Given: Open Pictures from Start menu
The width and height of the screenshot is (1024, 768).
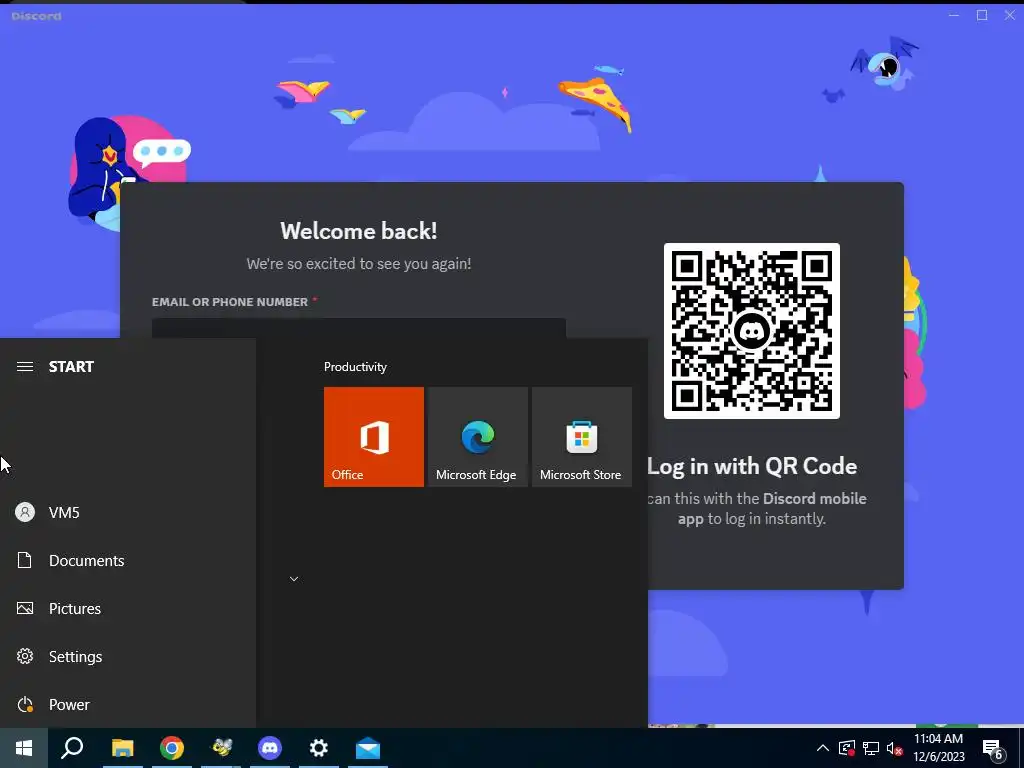Looking at the screenshot, I should (128, 608).
